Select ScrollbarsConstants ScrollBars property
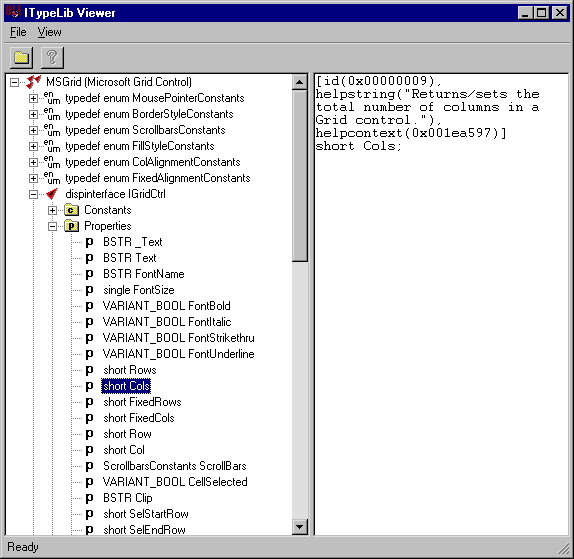The height and width of the screenshot is (559, 574). (175, 466)
